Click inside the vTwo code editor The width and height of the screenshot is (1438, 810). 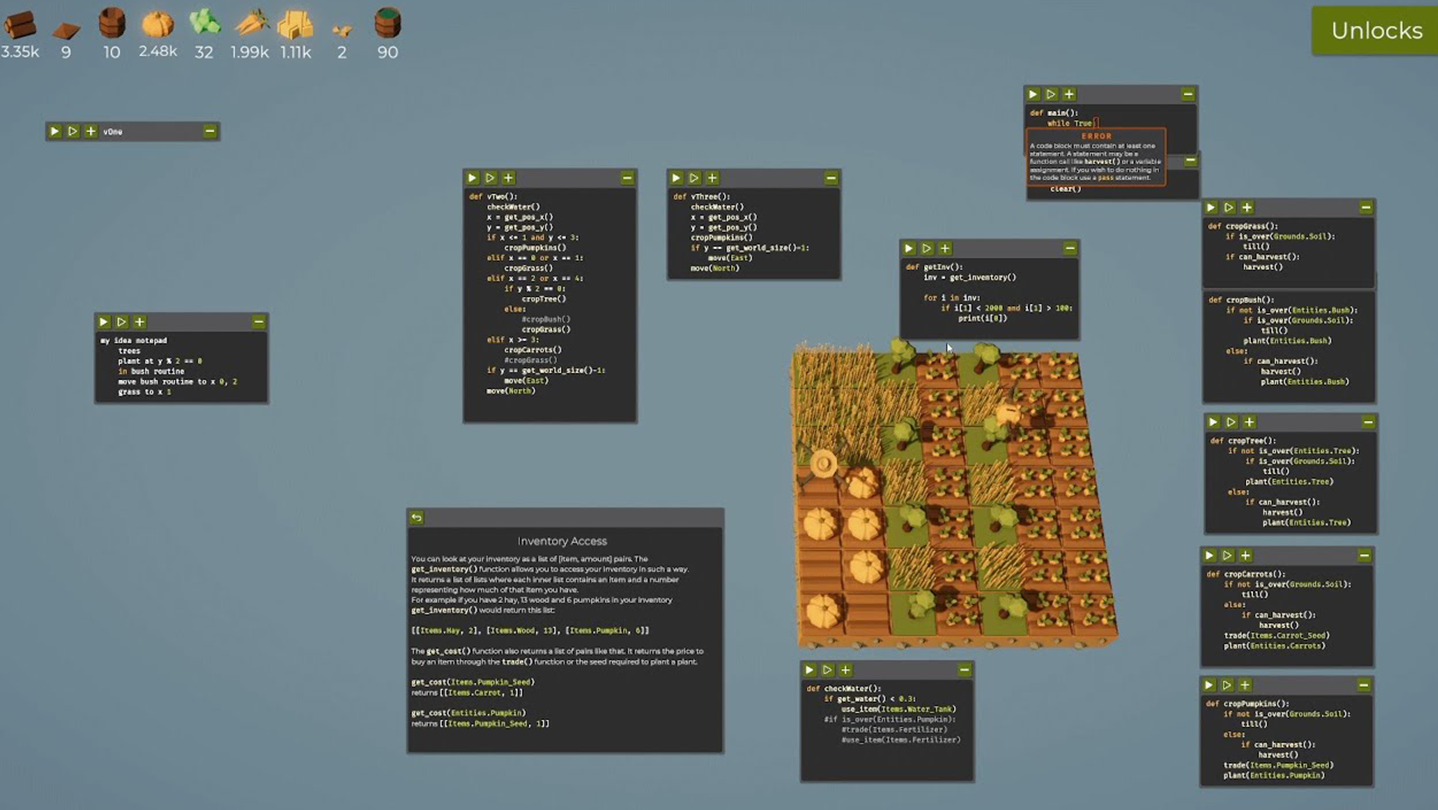[x=550, y=300]
